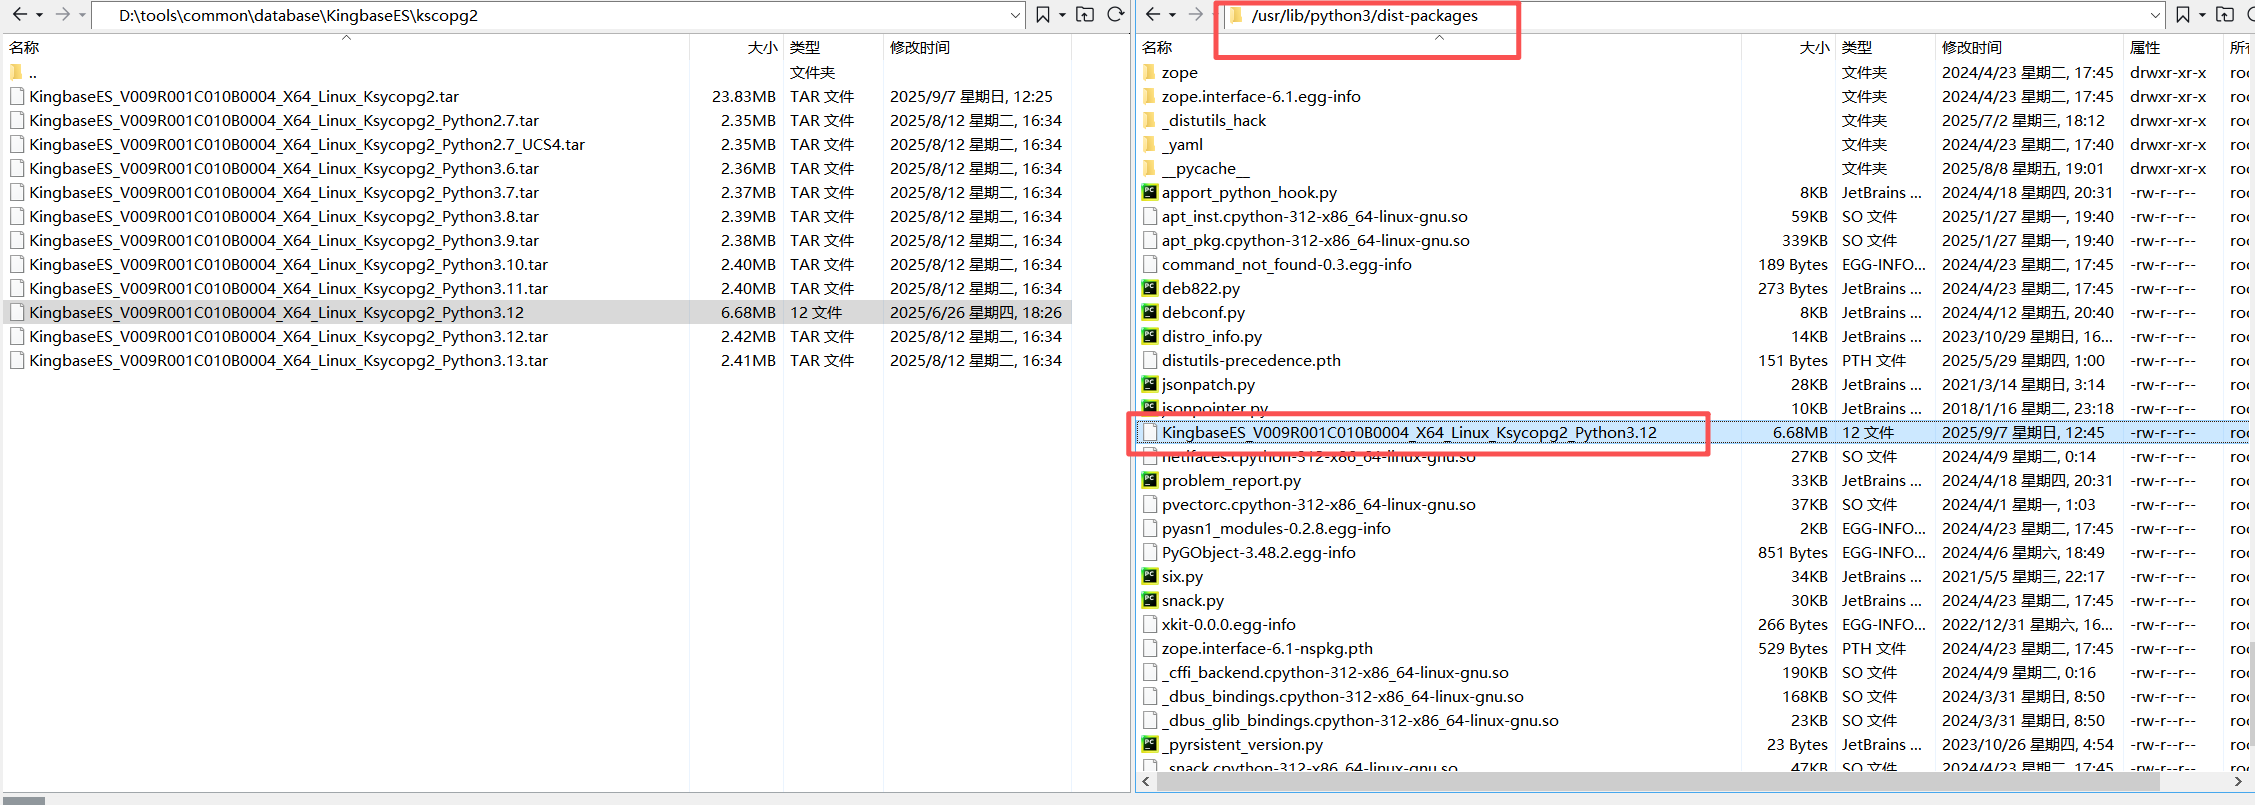Image resolution: width=2255 pixels, height=805 pixels.
Task: Select Ksycopg2_Python3.12.tar in local pane
Action: point(289,337)
